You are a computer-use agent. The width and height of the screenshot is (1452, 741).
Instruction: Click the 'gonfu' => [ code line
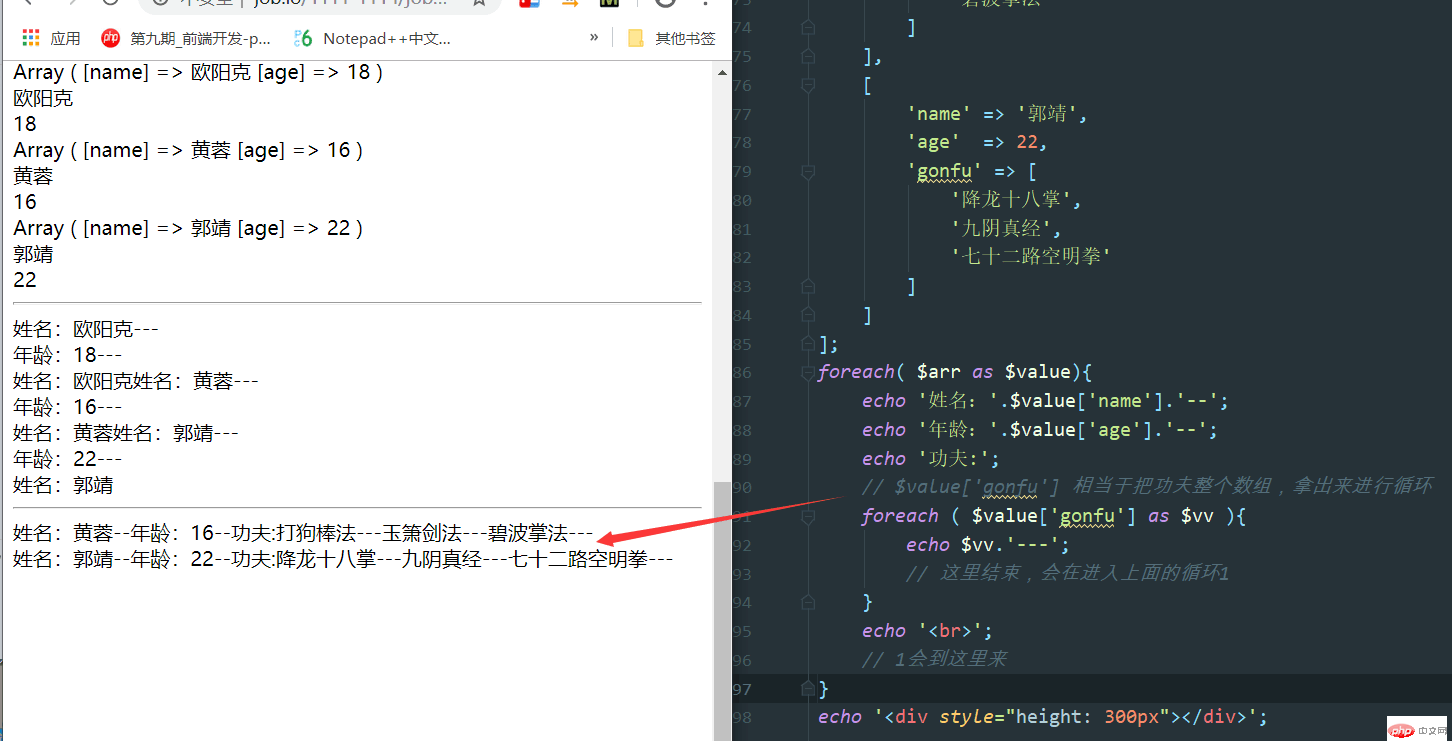coord(971,171)
